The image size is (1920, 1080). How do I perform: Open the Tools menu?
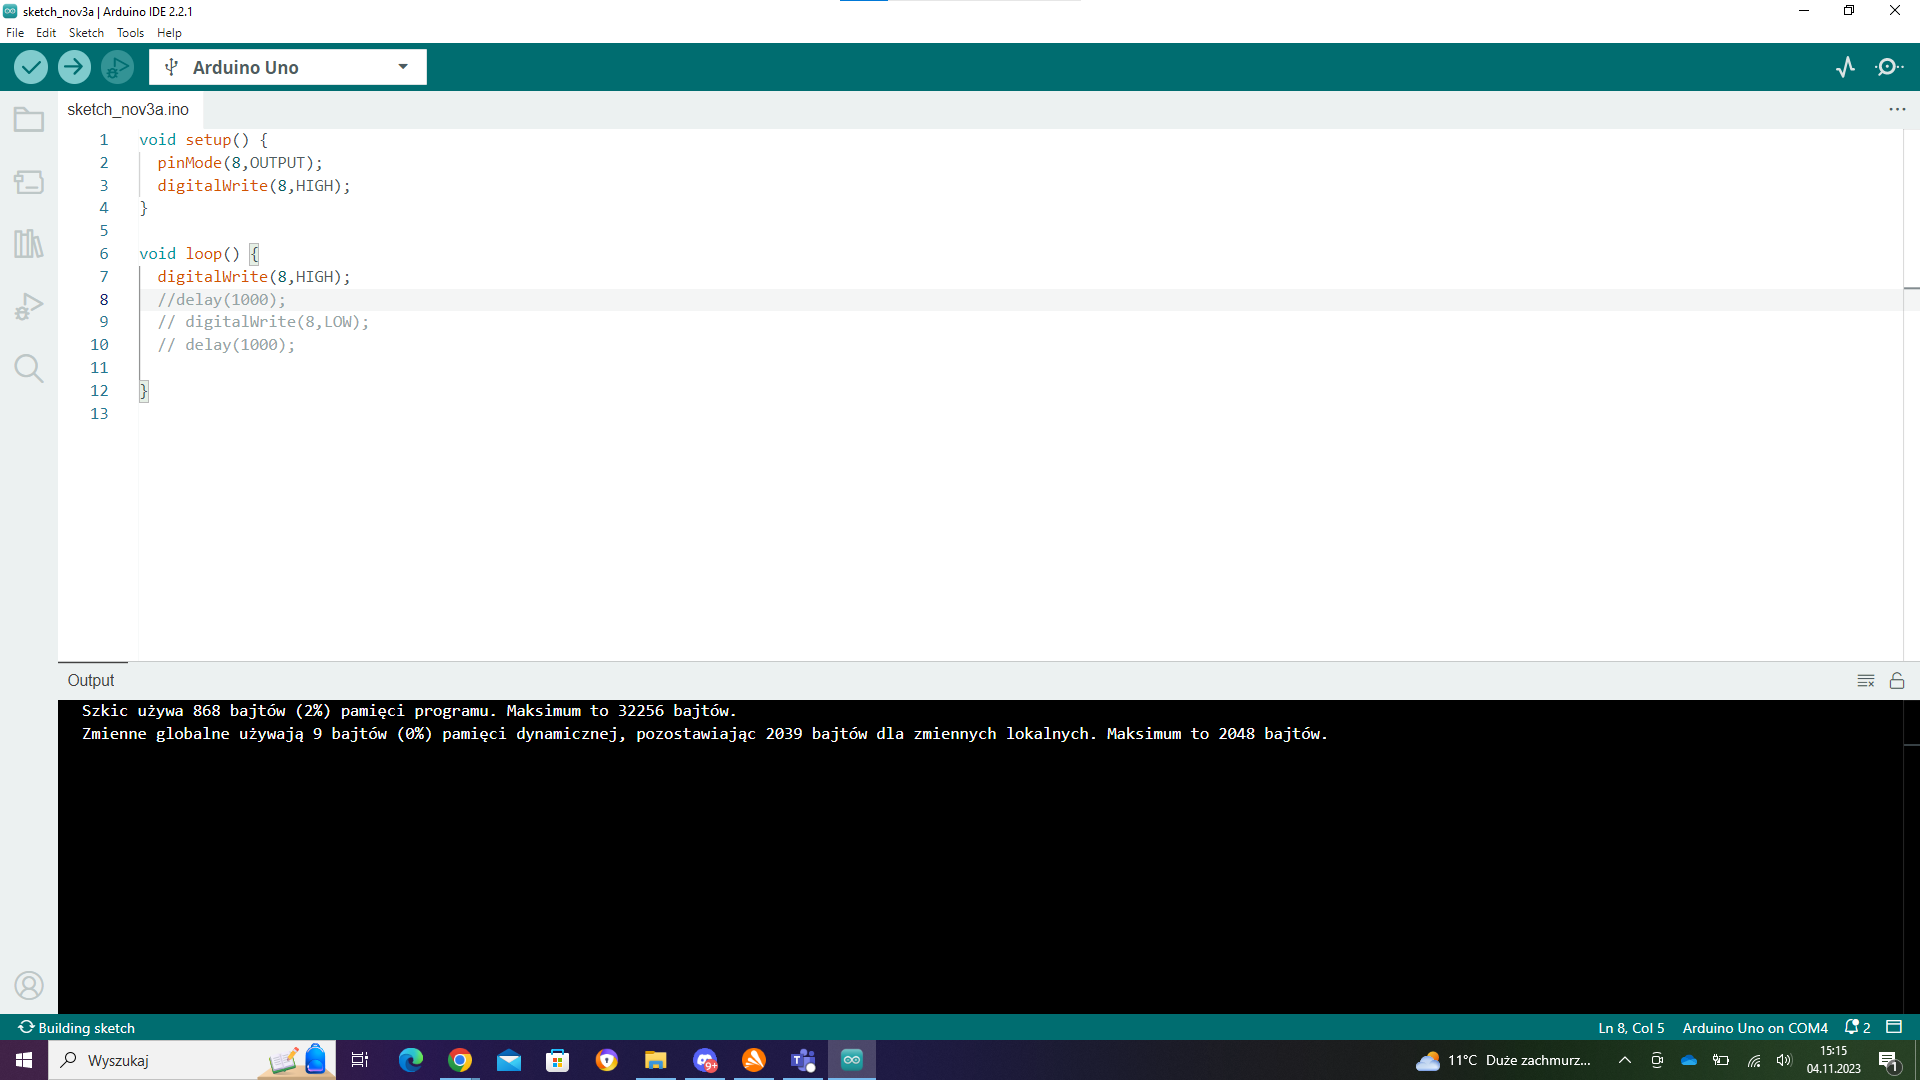point(130,33)
